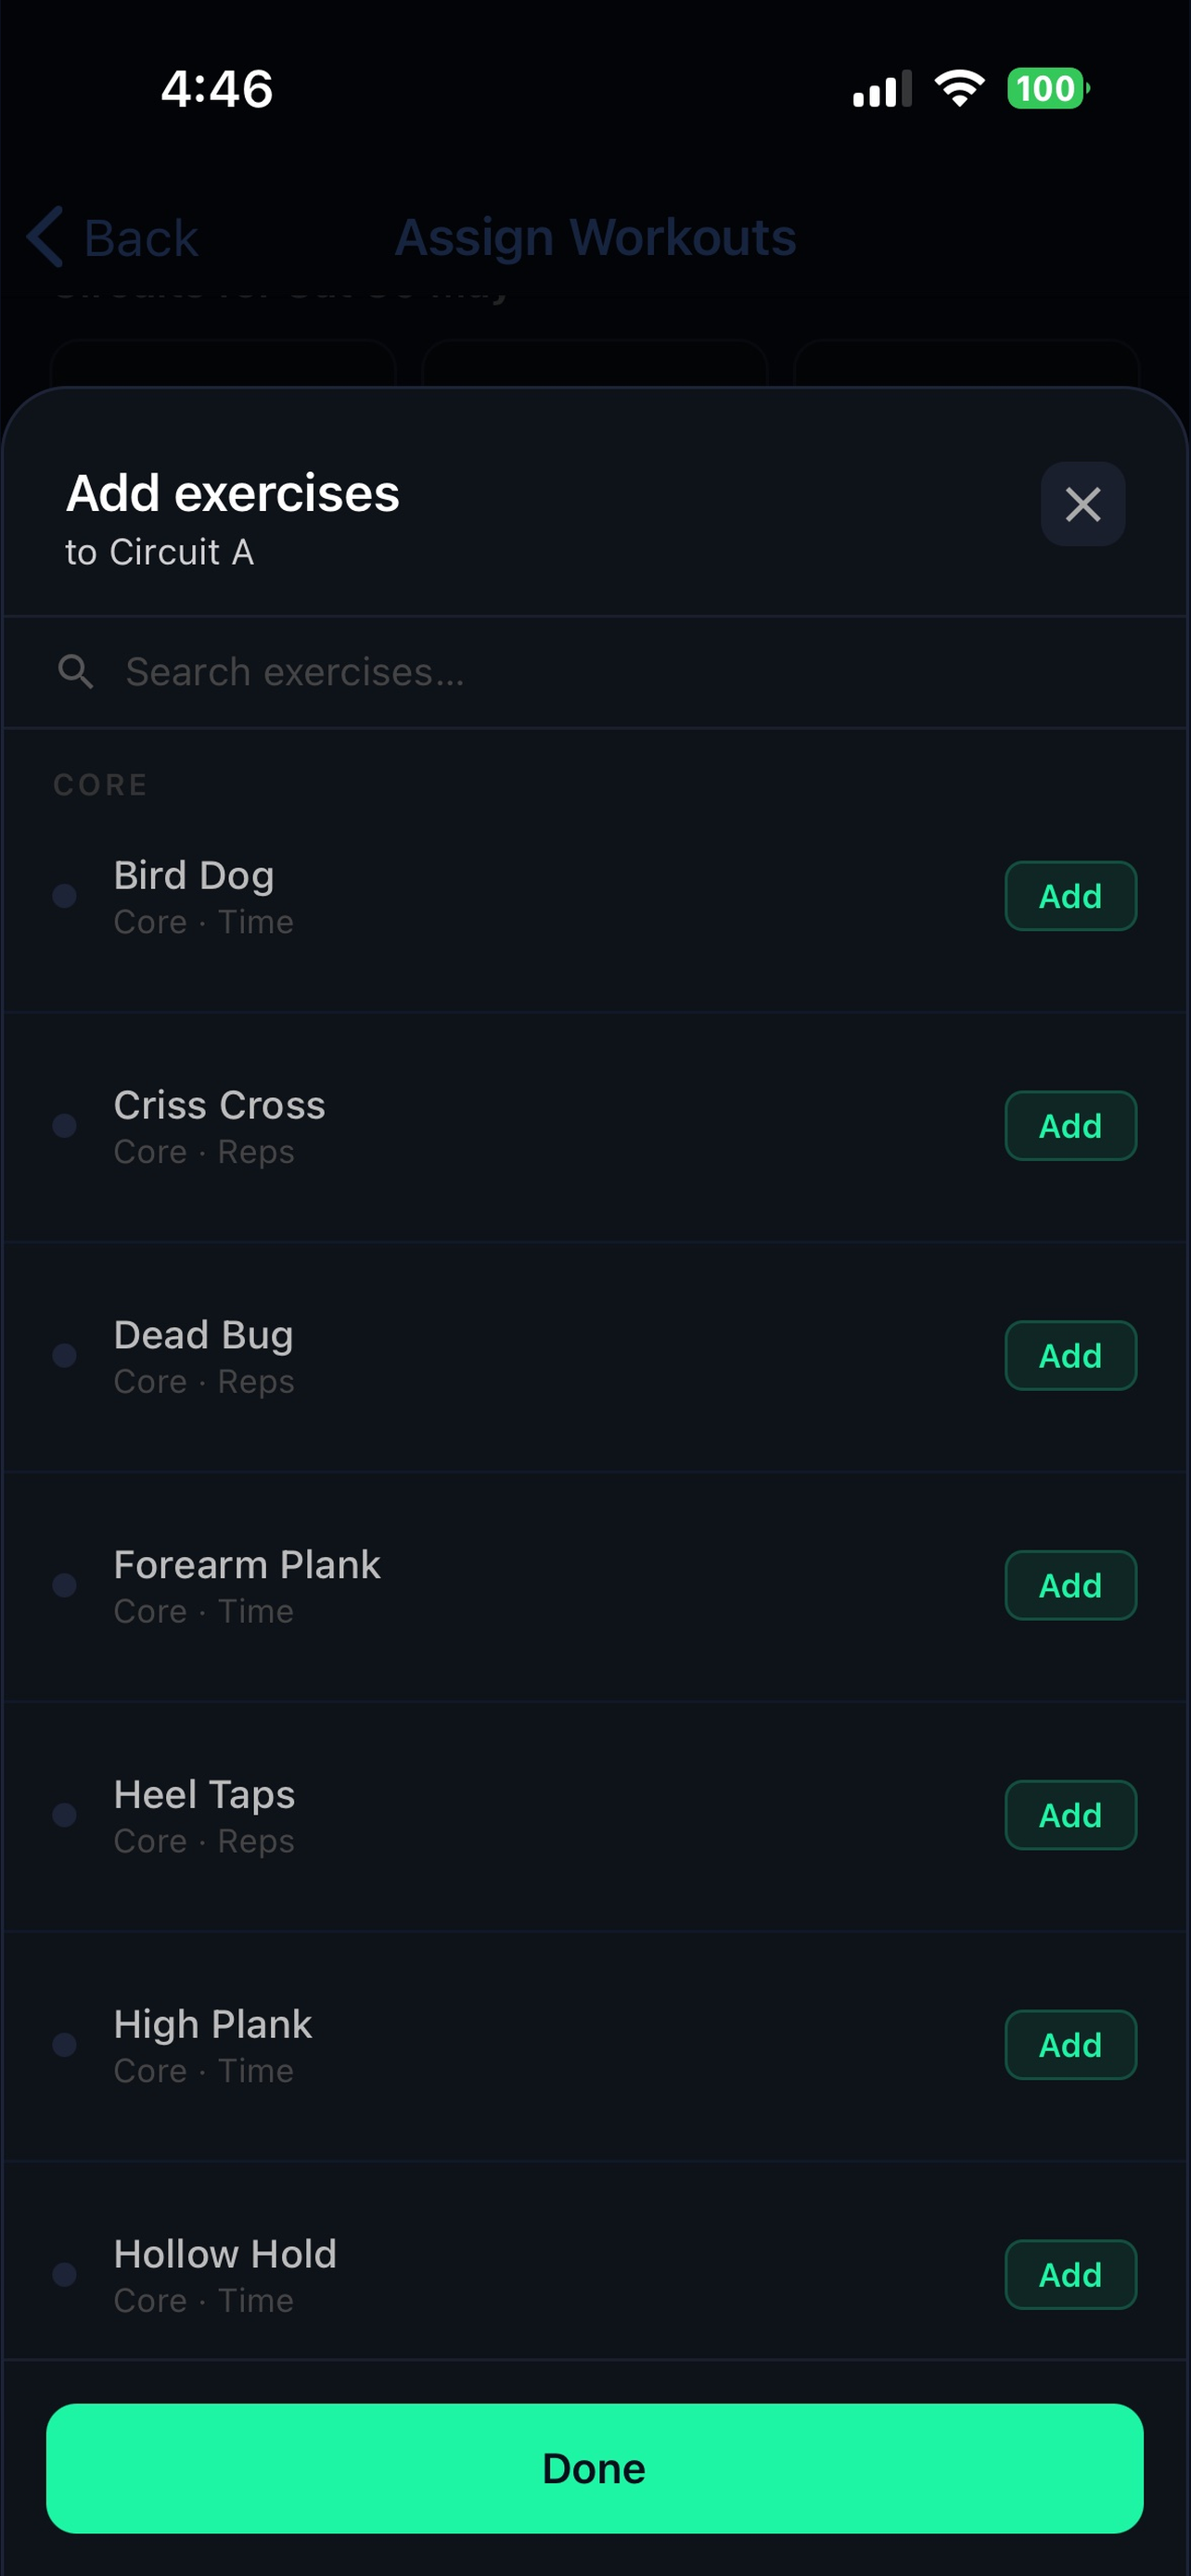Tap the Done button
The width and height of the screenshot is (1191, 2576).
(595, 2469)
